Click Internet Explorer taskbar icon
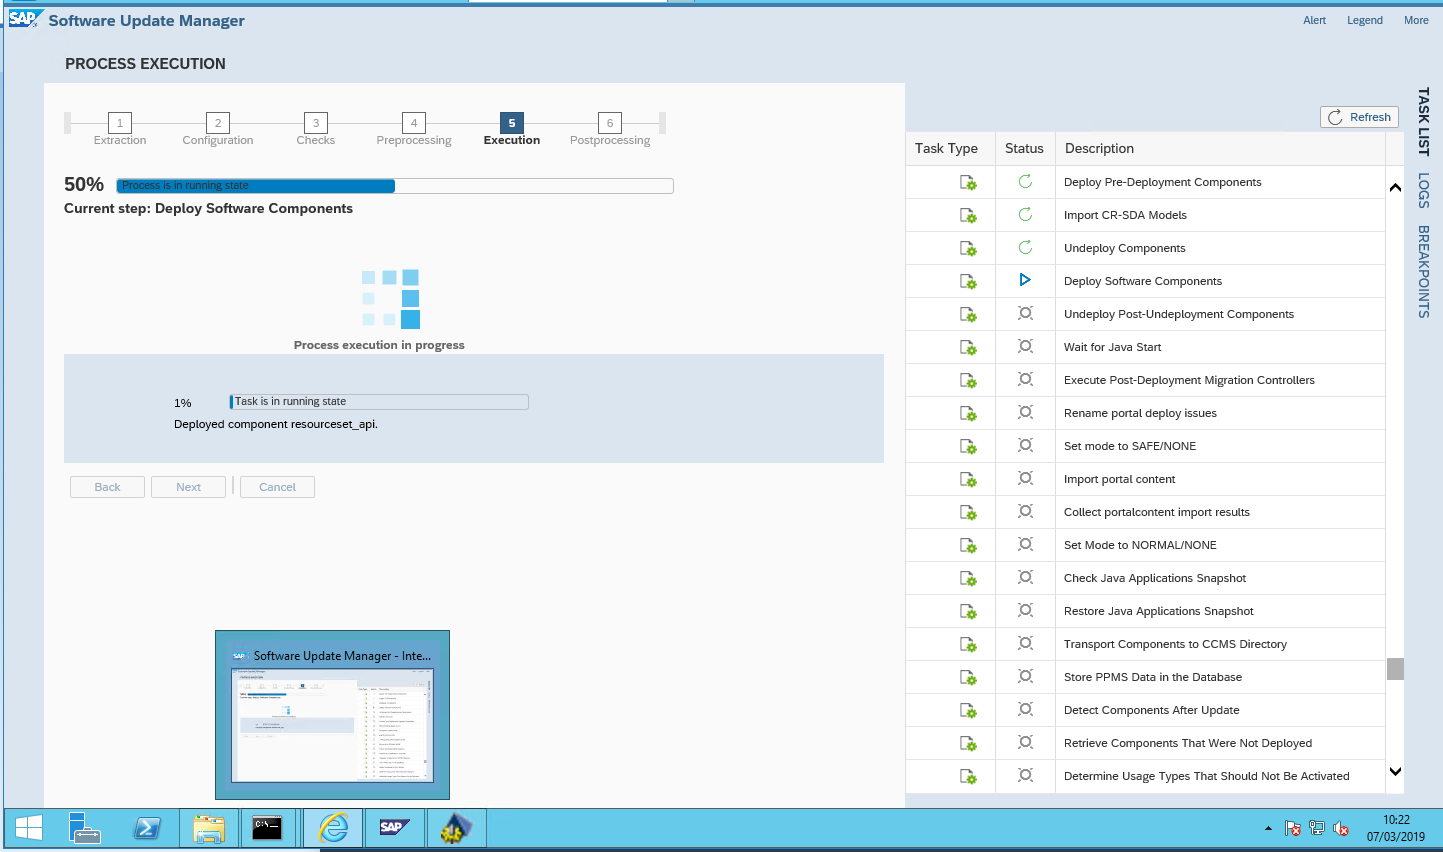Screen dimensions: 1443x852 [x=333, y=828]
